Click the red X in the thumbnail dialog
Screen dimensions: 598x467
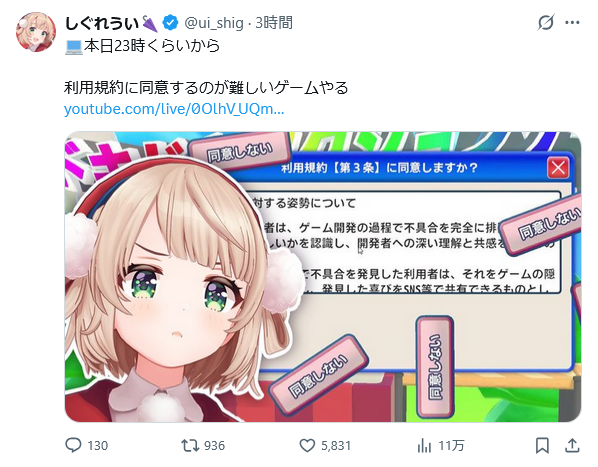click(558, 168)
